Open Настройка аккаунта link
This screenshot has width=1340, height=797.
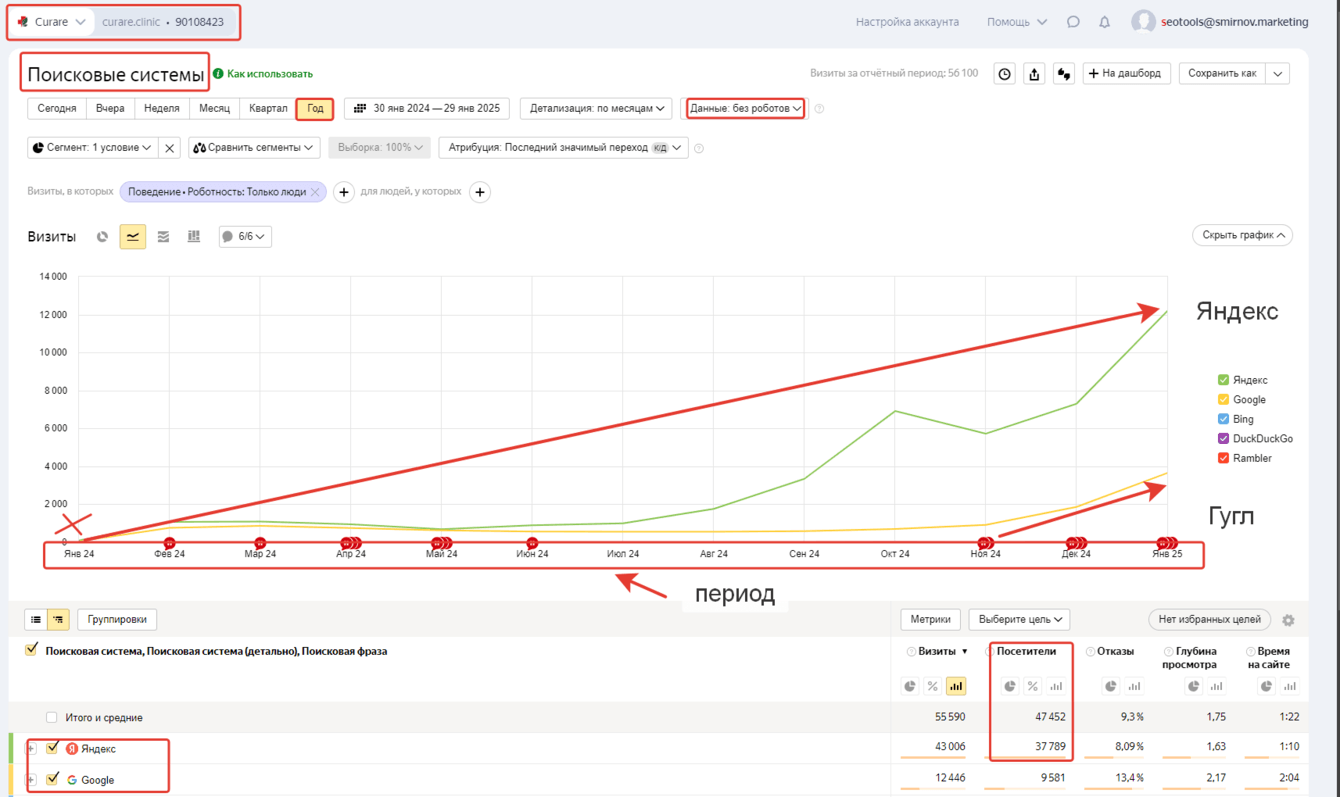click(x=907, y=22)
